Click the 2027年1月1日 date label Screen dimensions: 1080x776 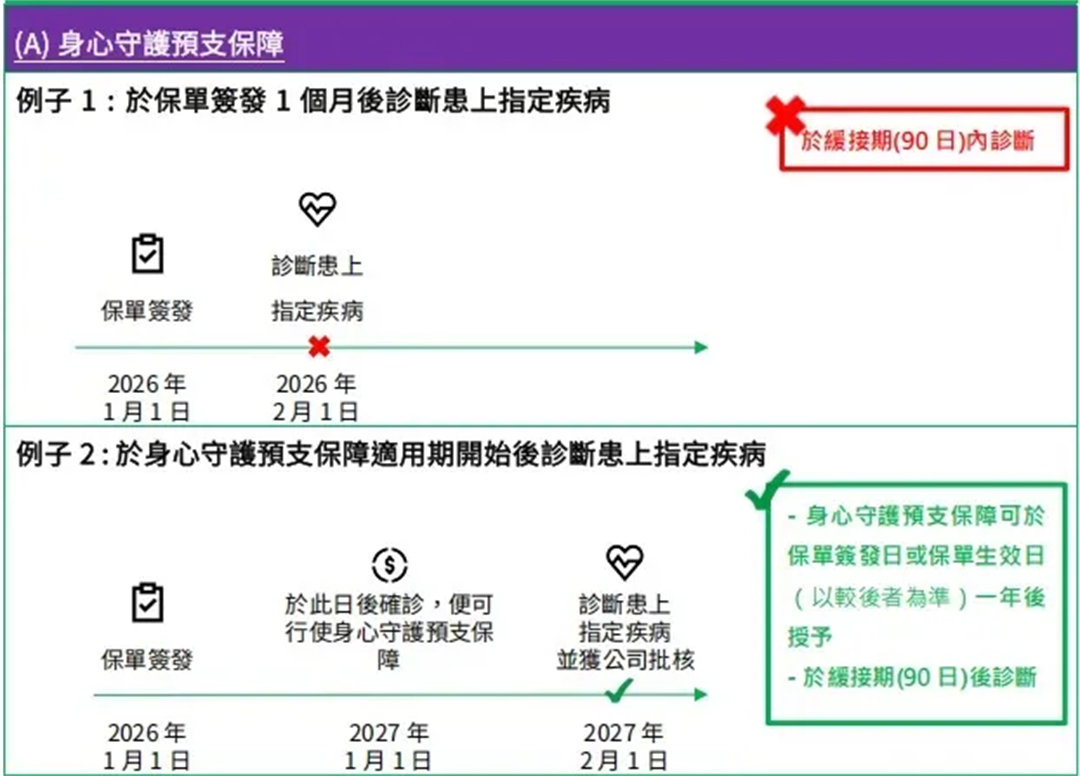pyautogui.click(x=389, y=746)
